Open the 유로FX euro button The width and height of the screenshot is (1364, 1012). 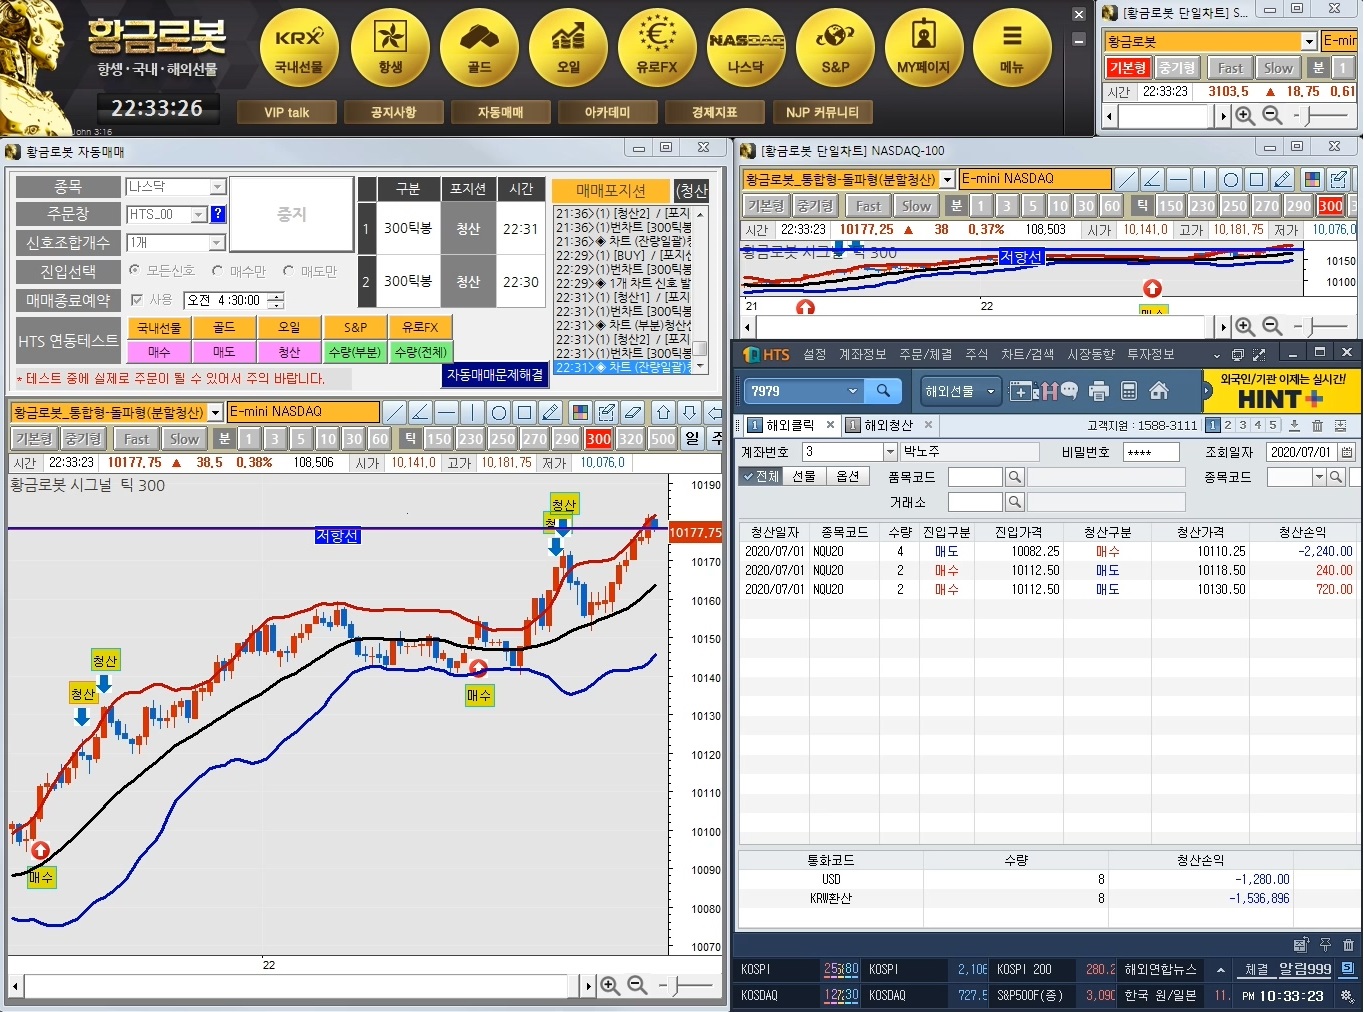coord(657,48)
